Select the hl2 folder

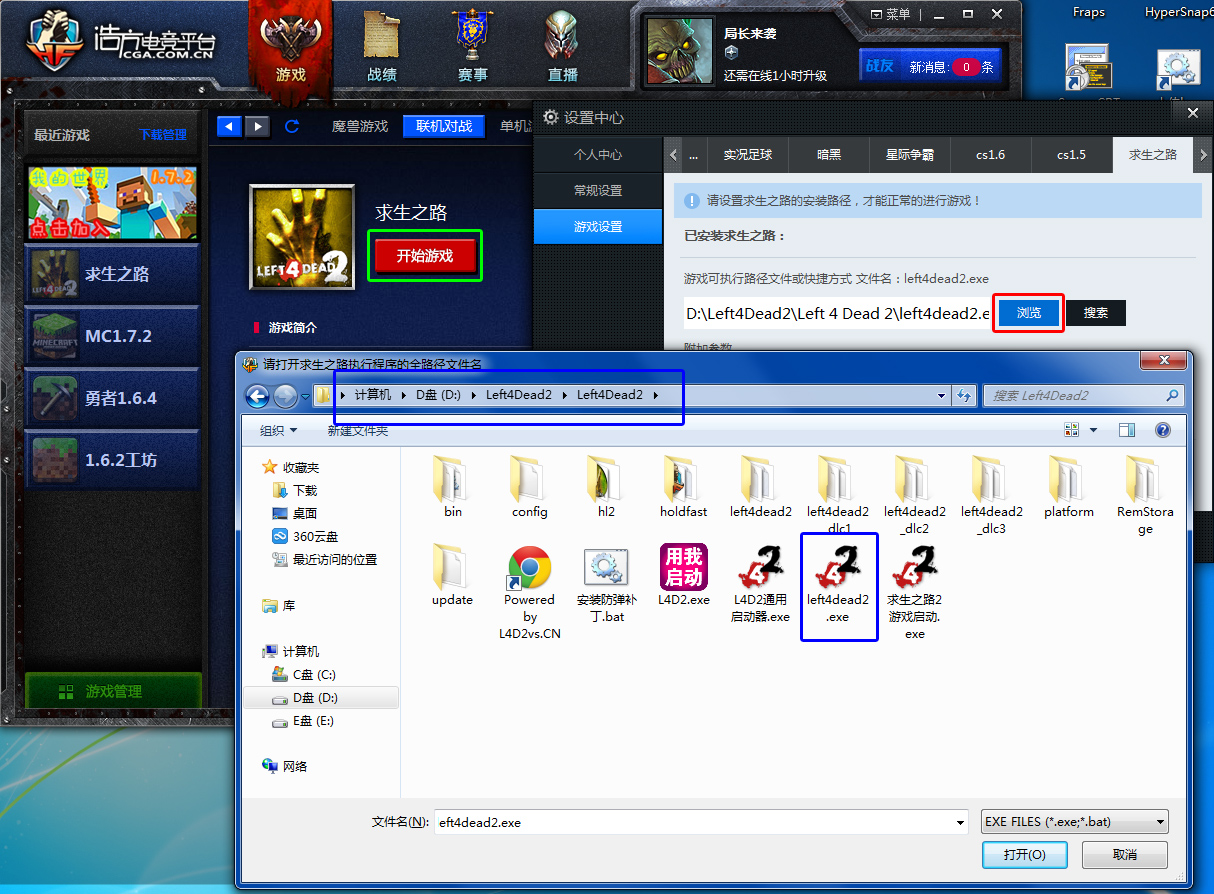607,487
